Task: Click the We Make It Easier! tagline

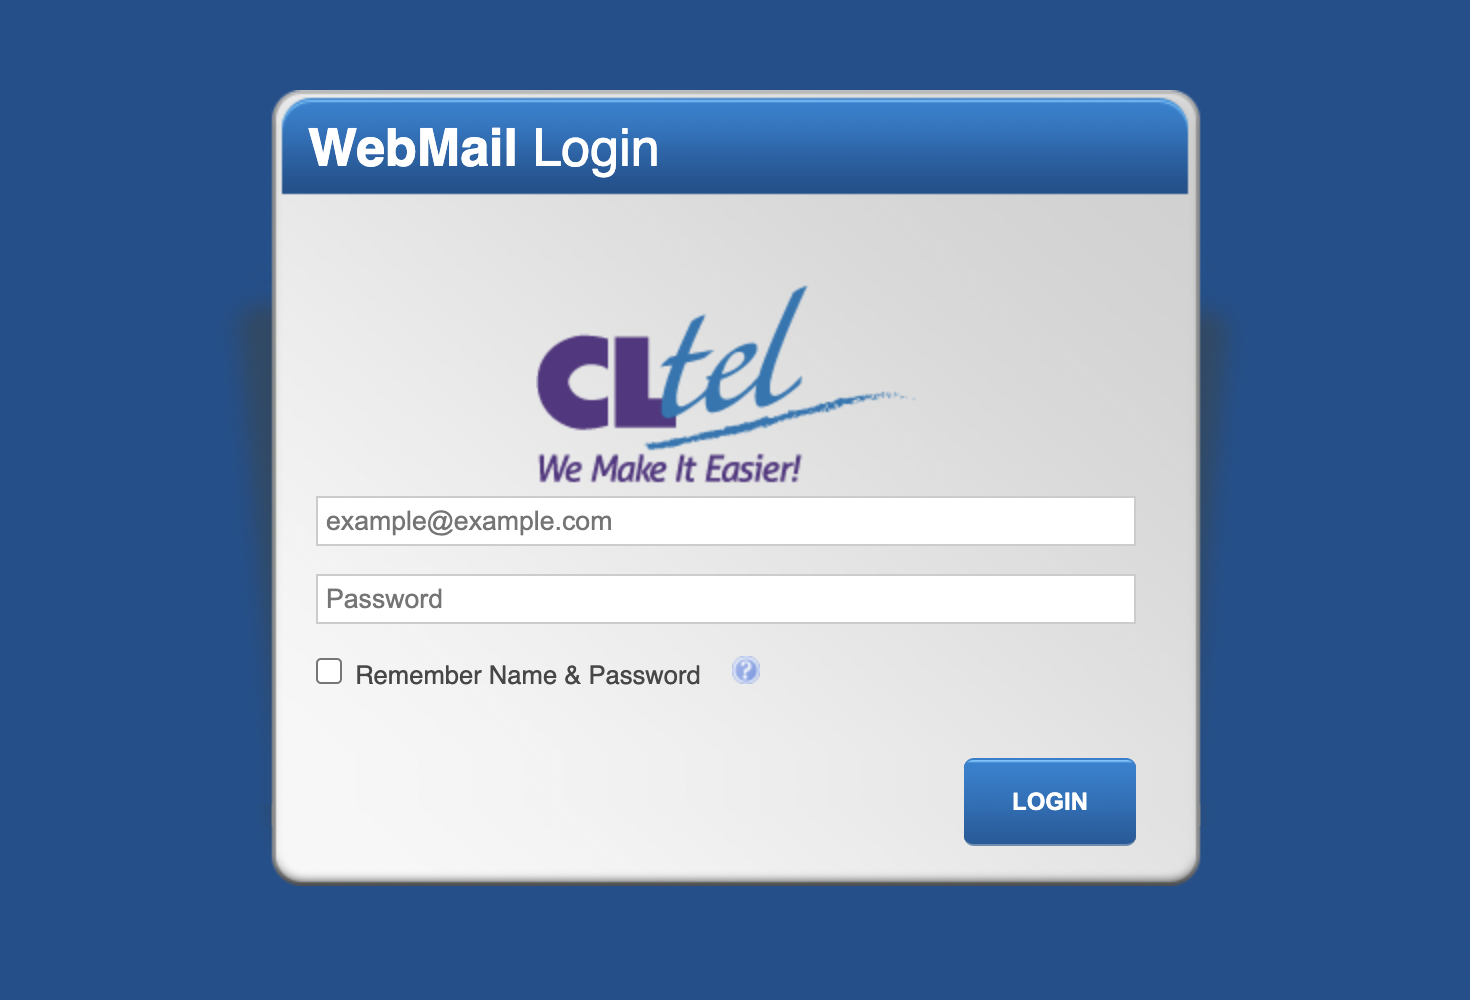Action: (x=669, y=468)
